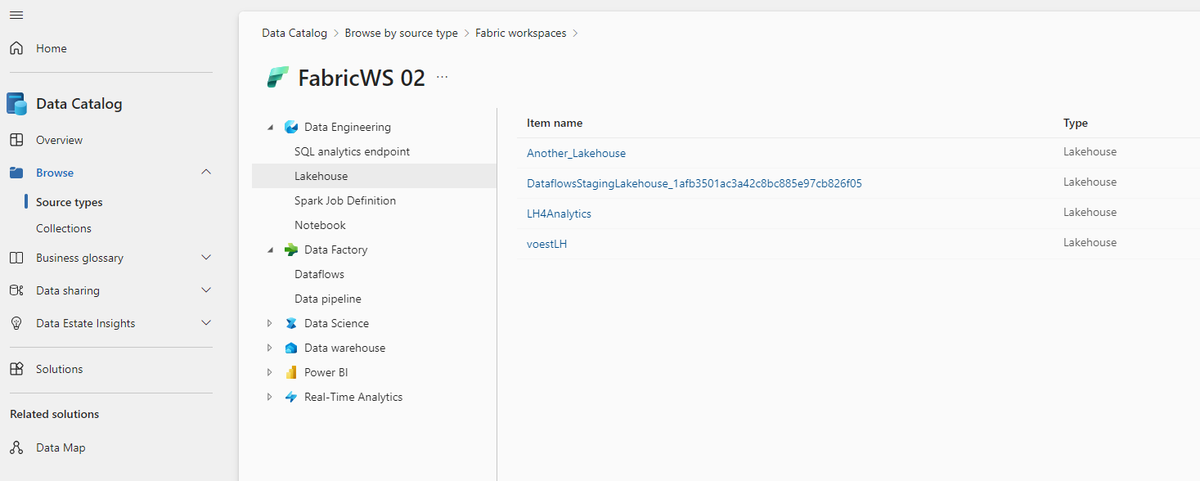Select Dataflows tree item

coord(319,274)
